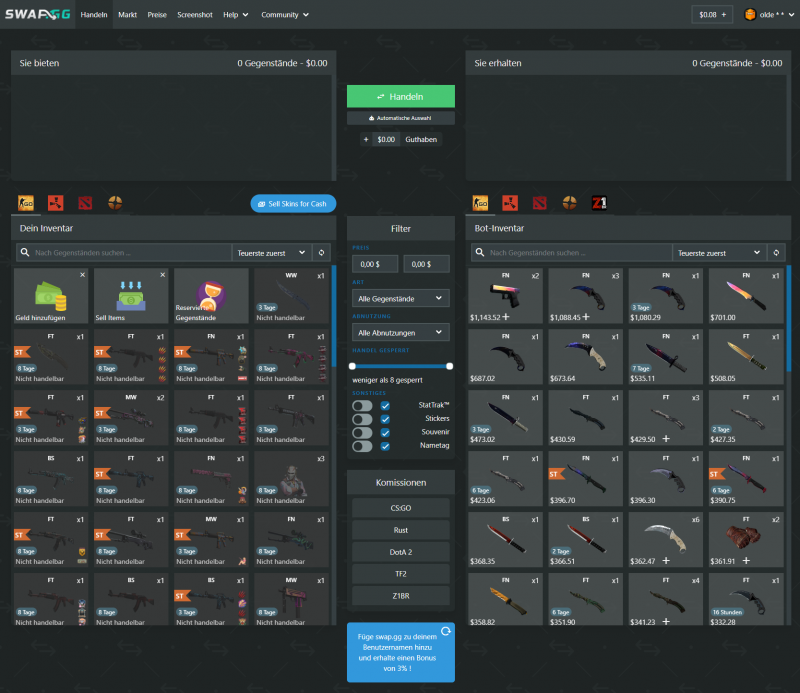The width and height of the screenshot is (800, 693).
Task: Open Reservierte Gegenstände hourglass card
Action: (x=211, y=295)
